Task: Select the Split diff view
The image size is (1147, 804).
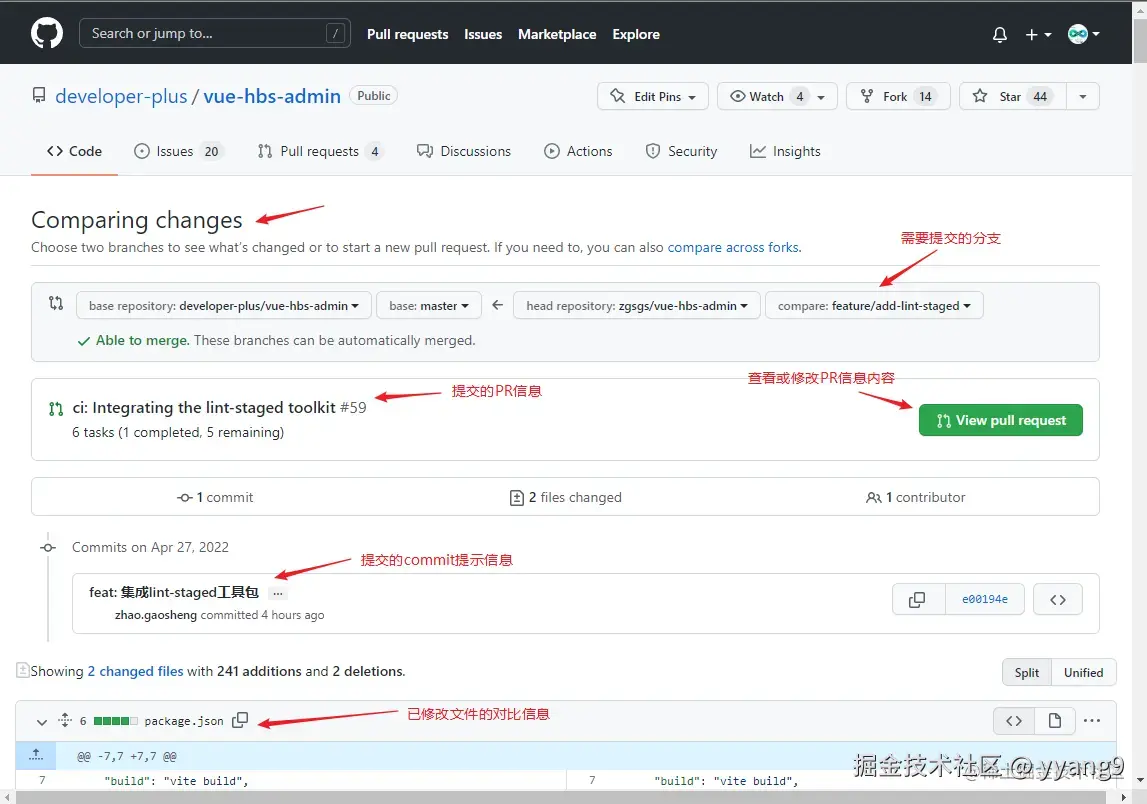Action: 1026,672
